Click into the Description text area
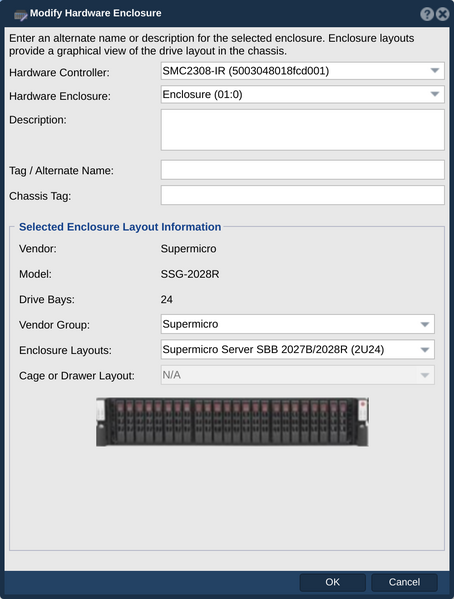This screenshot has height=599, width=454. 302,130
